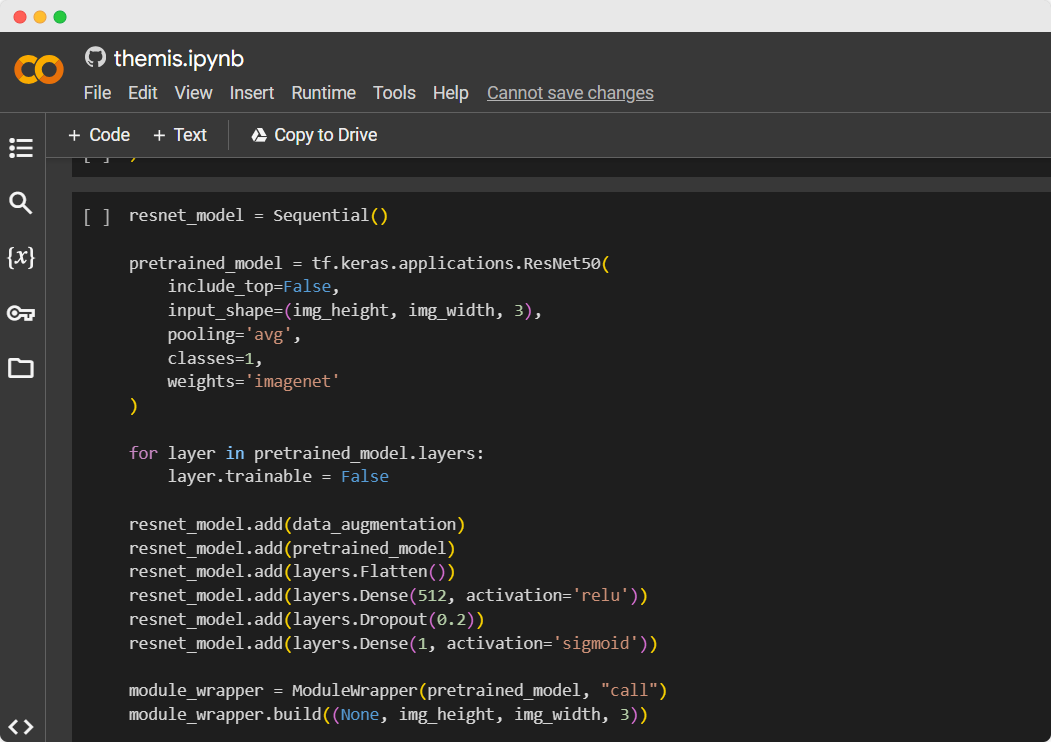Click the GitHub icon beside notebook title
This screenshot has height=742, width=1051.
tap(95, 57)
